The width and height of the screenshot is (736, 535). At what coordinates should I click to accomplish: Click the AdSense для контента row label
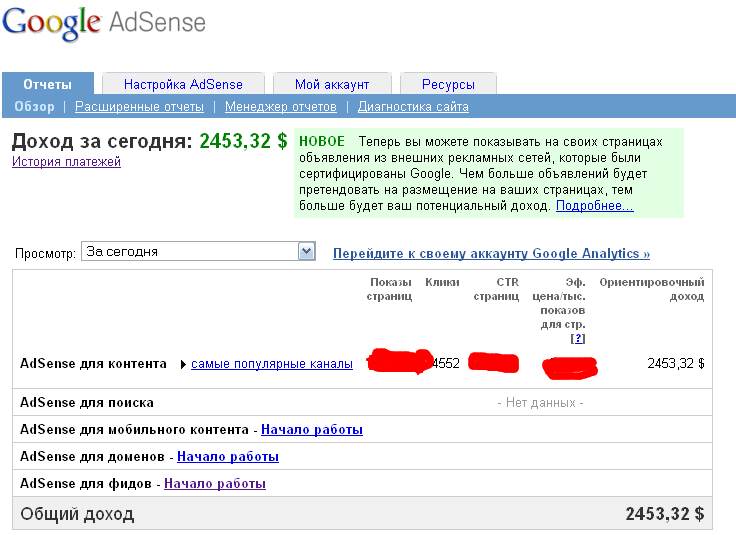(93, 364)
